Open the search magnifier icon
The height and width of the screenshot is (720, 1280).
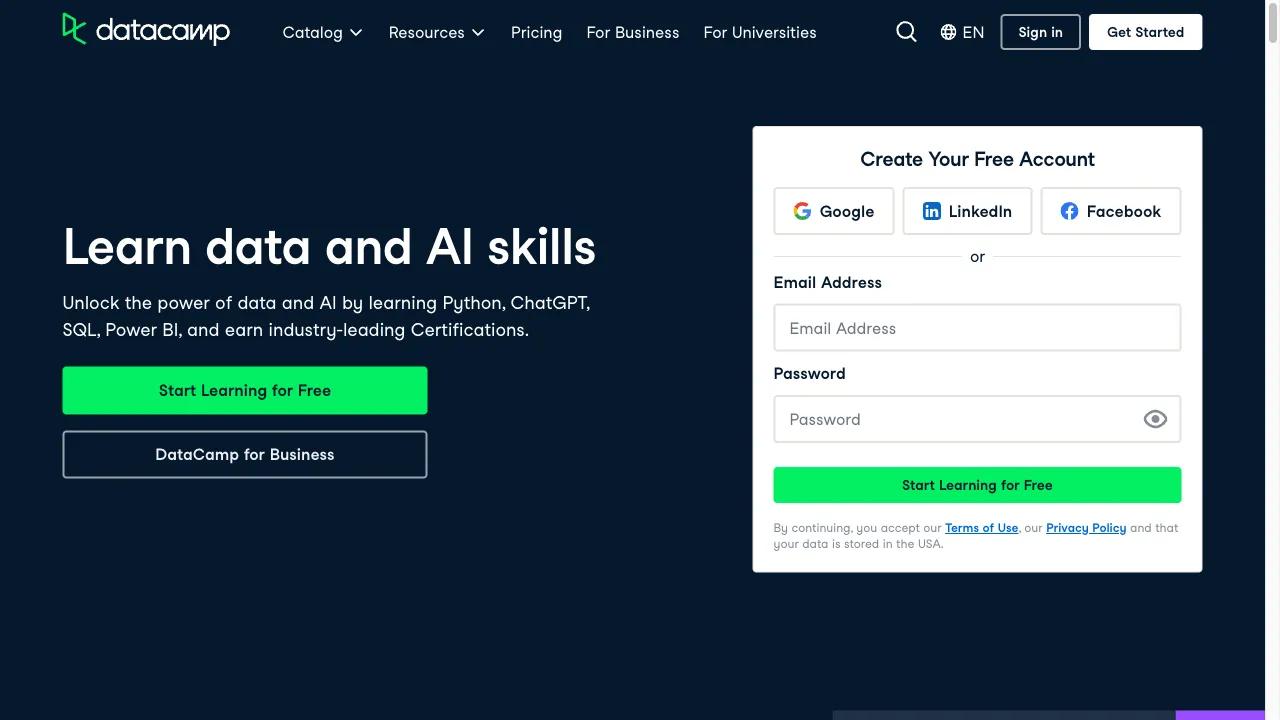click(906, 32)
